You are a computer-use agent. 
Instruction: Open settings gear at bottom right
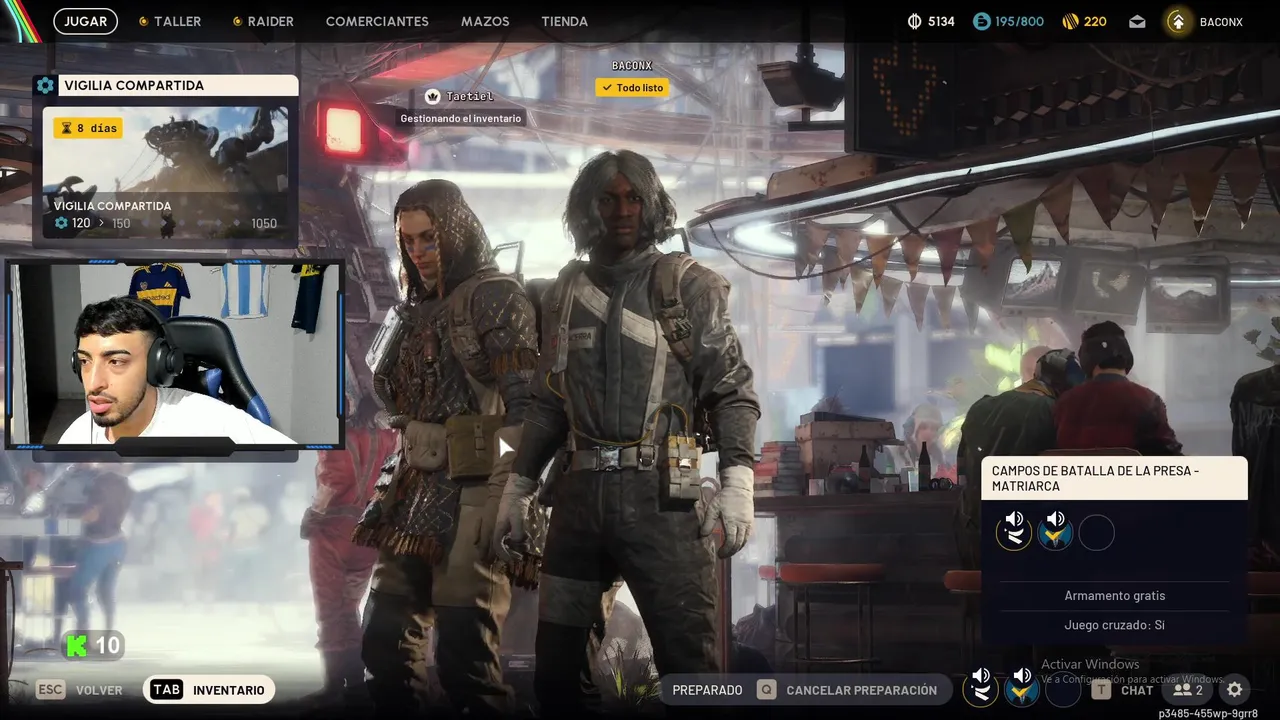click(1235, 690)
